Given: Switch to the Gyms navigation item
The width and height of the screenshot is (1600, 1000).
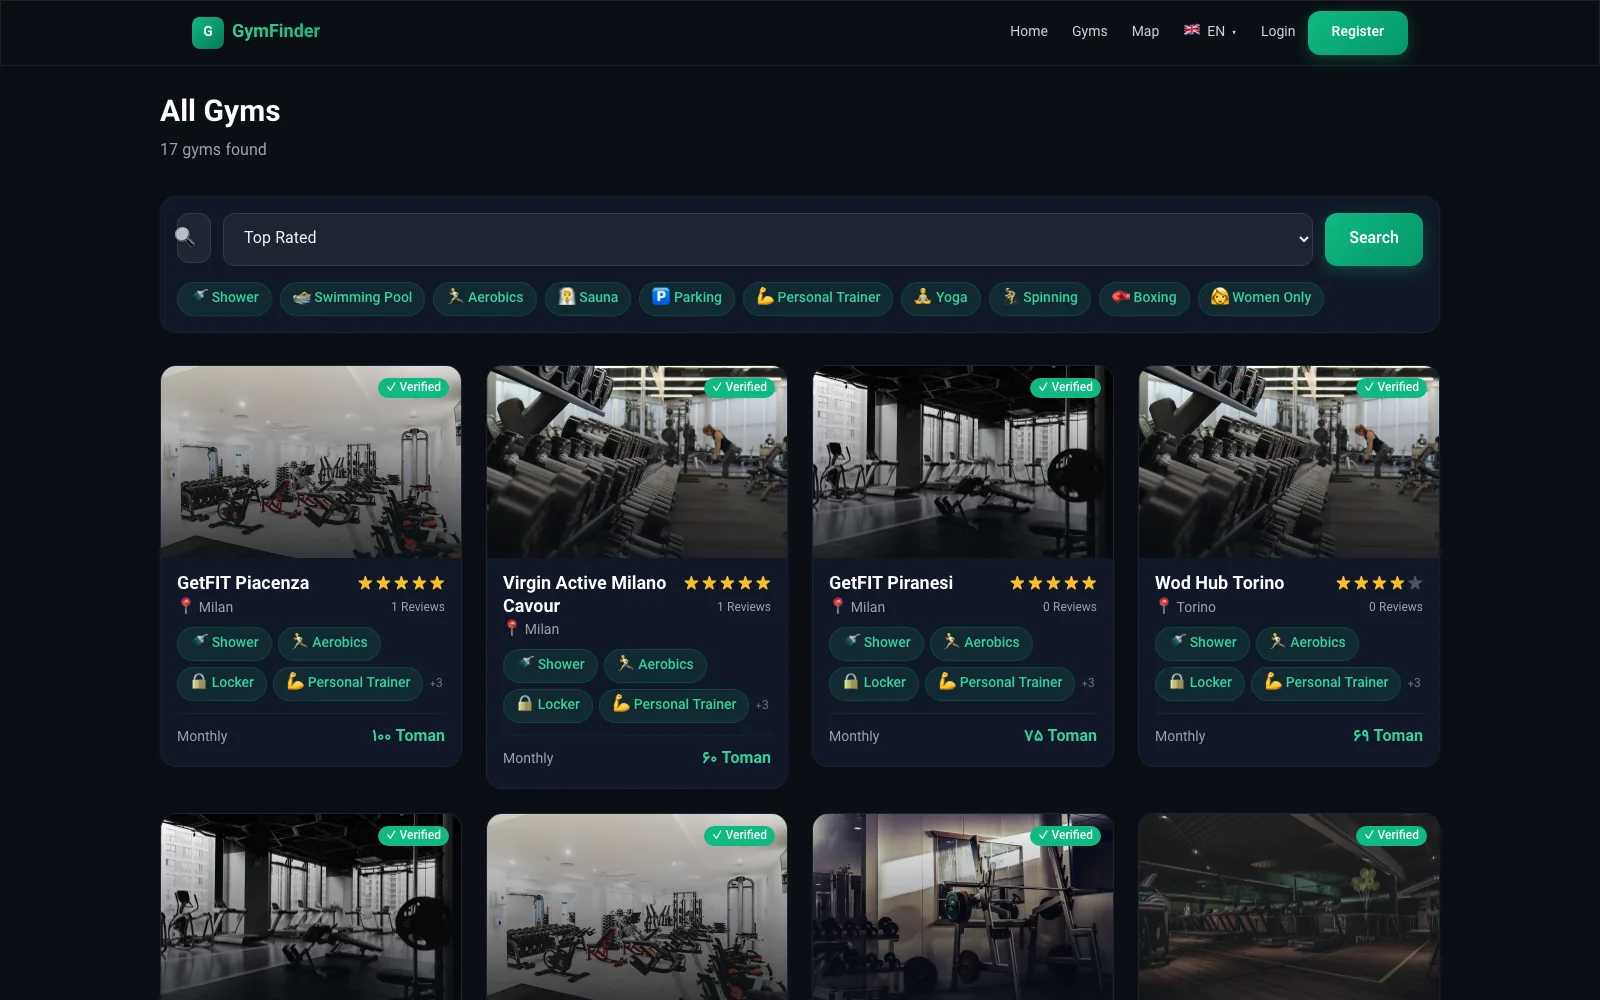Looking at the screenshot, I should (x=1089, y=31).
